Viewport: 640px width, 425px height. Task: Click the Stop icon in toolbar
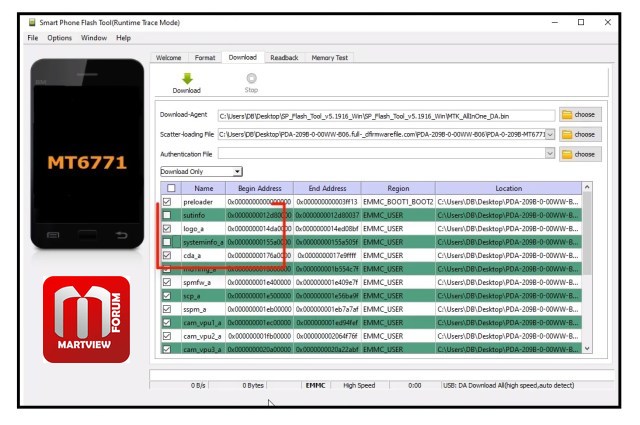pyautogui.click(x=251, y=78)
